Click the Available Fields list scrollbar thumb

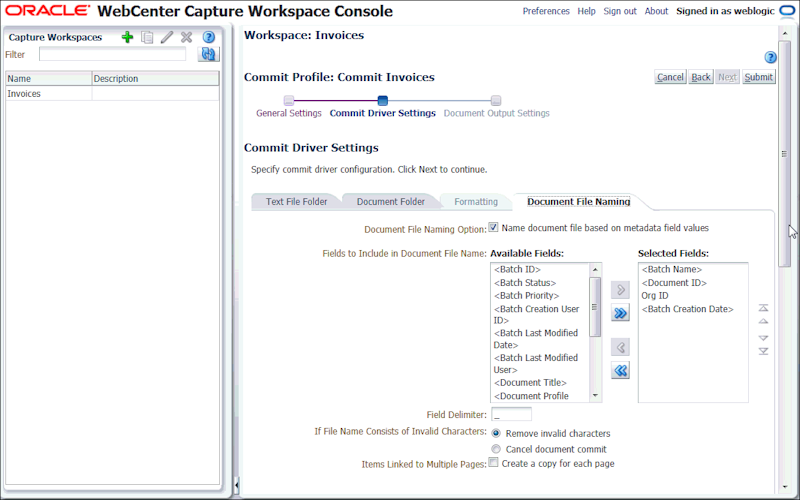[x=595, y=307]
